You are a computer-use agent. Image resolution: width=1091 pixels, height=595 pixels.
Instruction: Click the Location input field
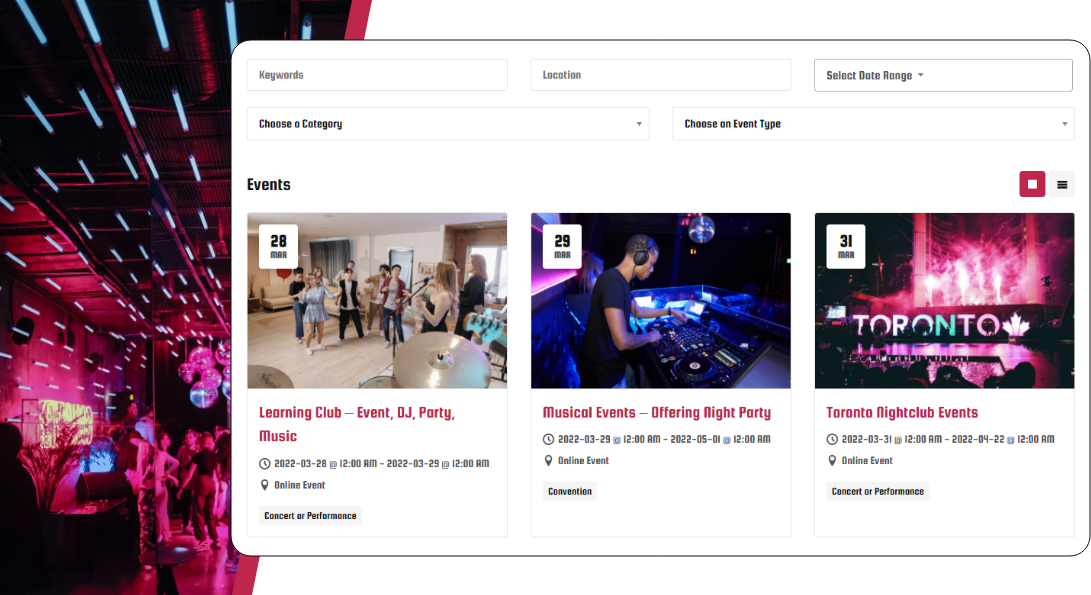[660, 75]
